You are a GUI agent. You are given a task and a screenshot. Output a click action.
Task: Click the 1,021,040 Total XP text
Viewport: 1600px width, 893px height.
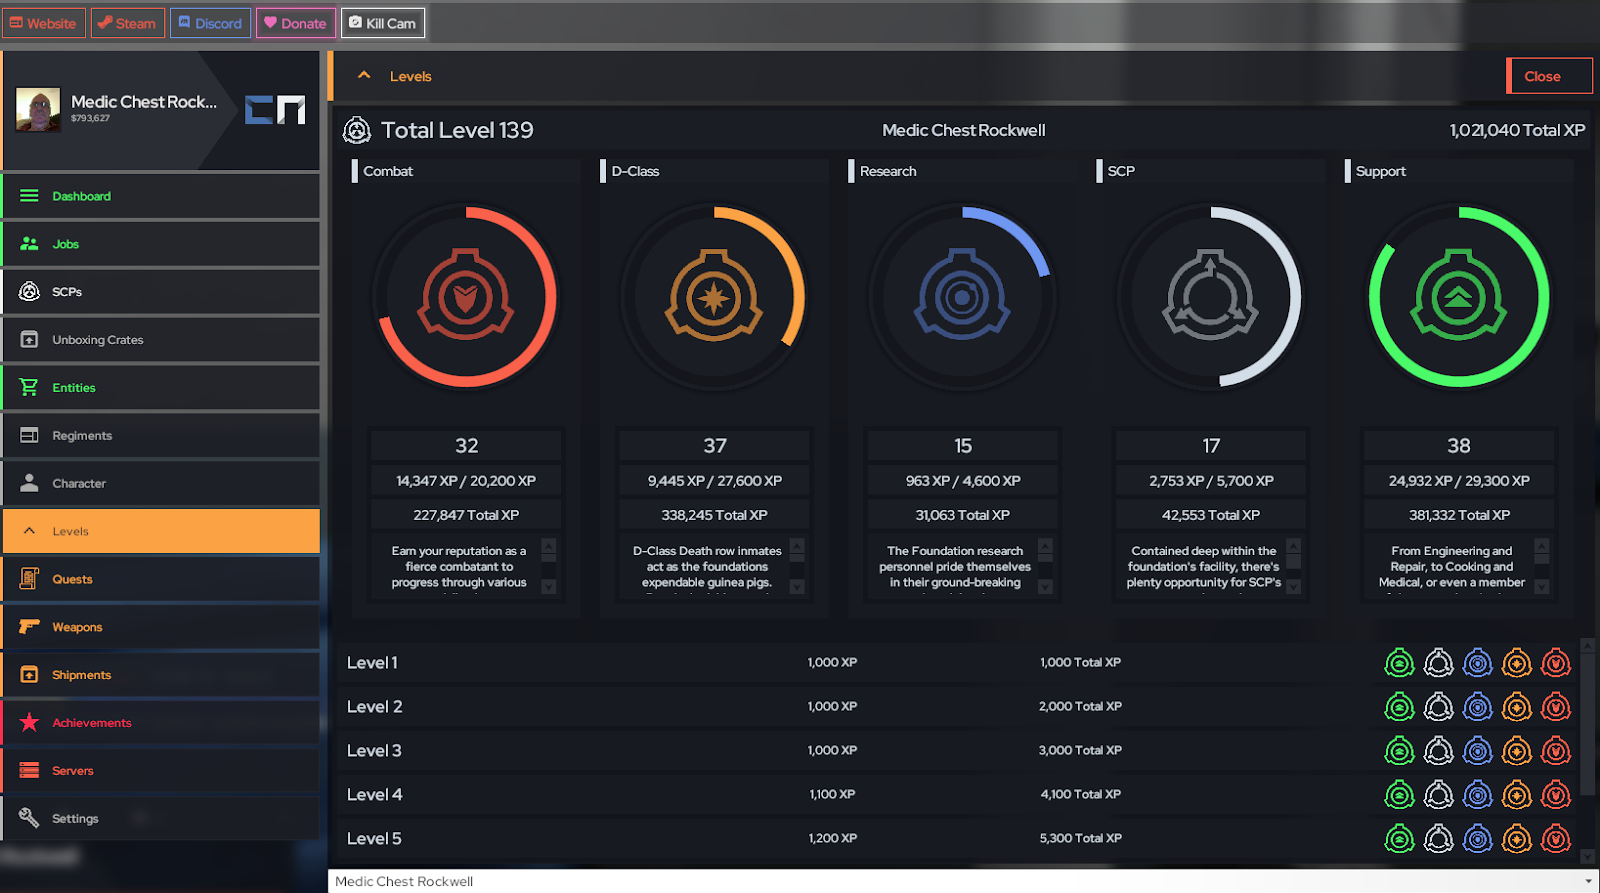pos(1517,130)
